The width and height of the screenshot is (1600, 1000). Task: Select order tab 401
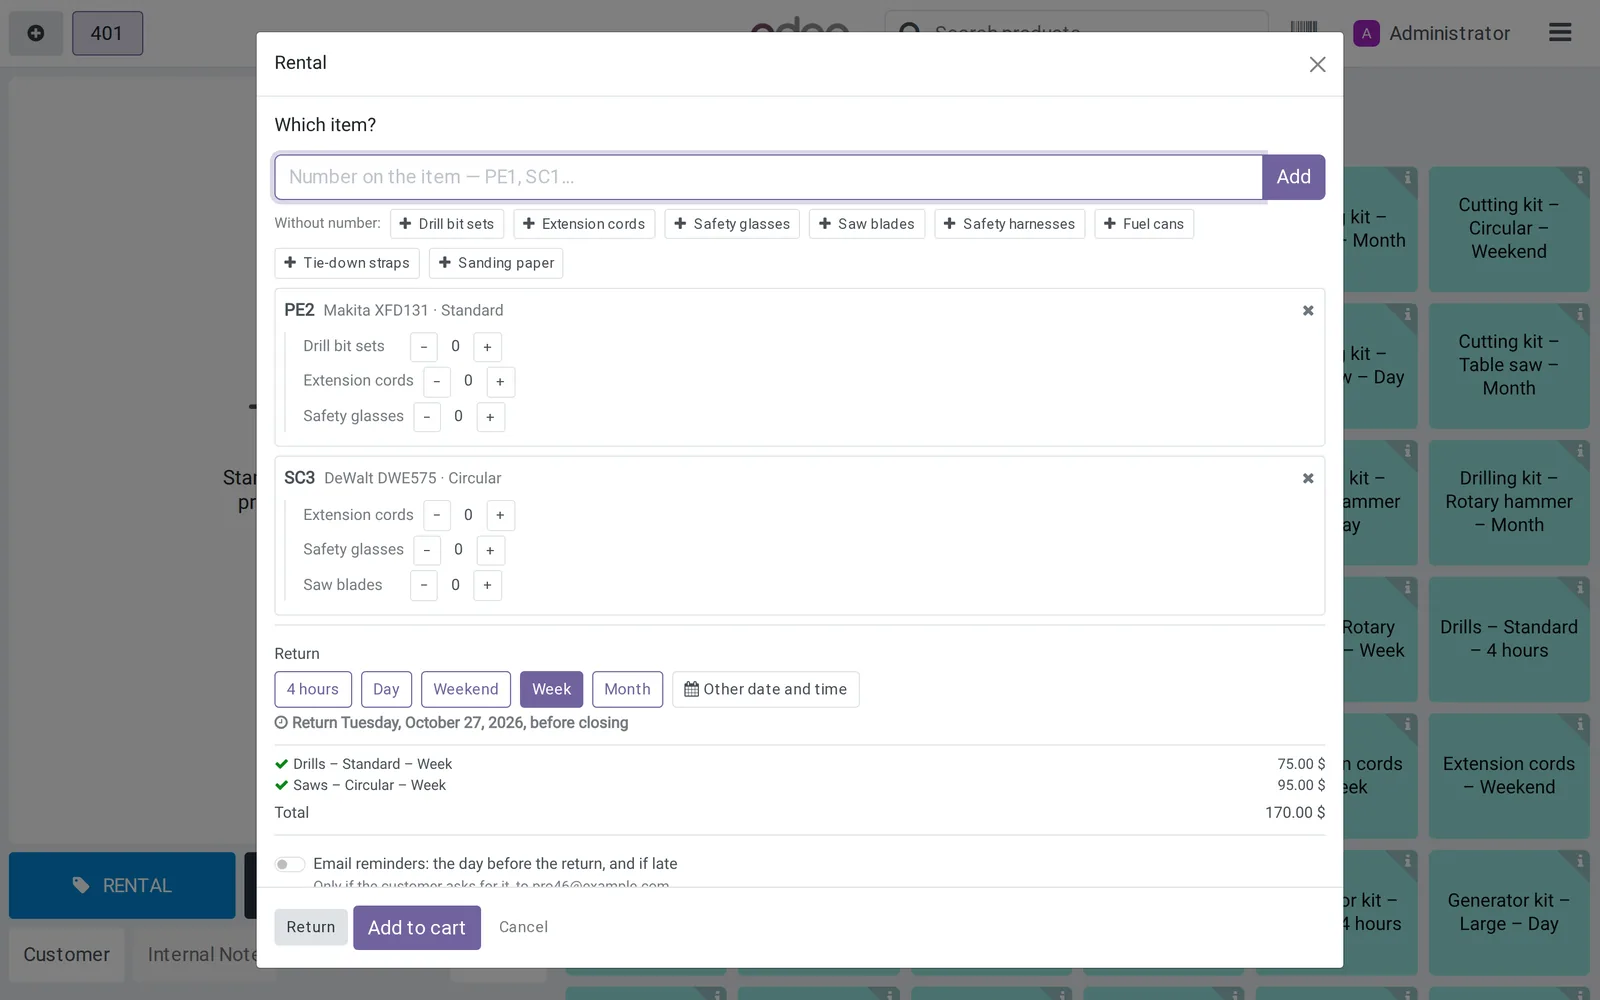pyautogui.click(x=107, y=33)
